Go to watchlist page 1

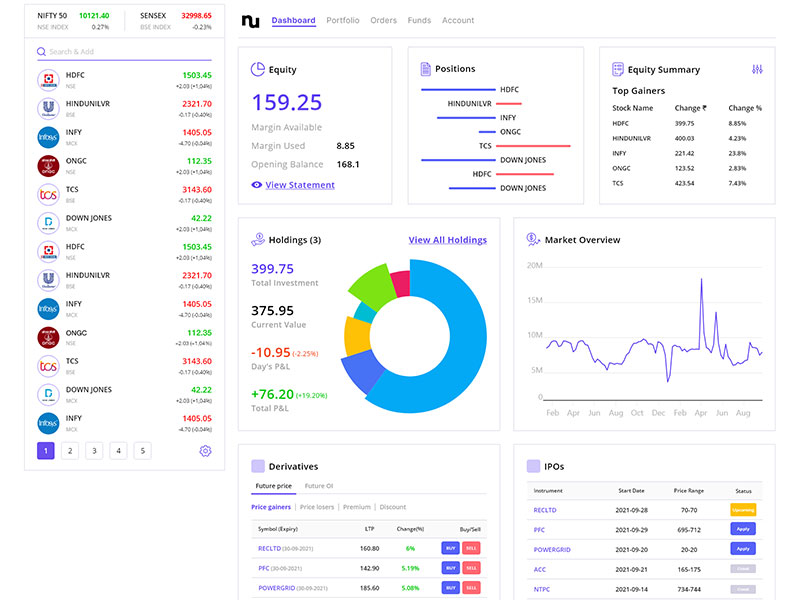(x=45, y=451)
